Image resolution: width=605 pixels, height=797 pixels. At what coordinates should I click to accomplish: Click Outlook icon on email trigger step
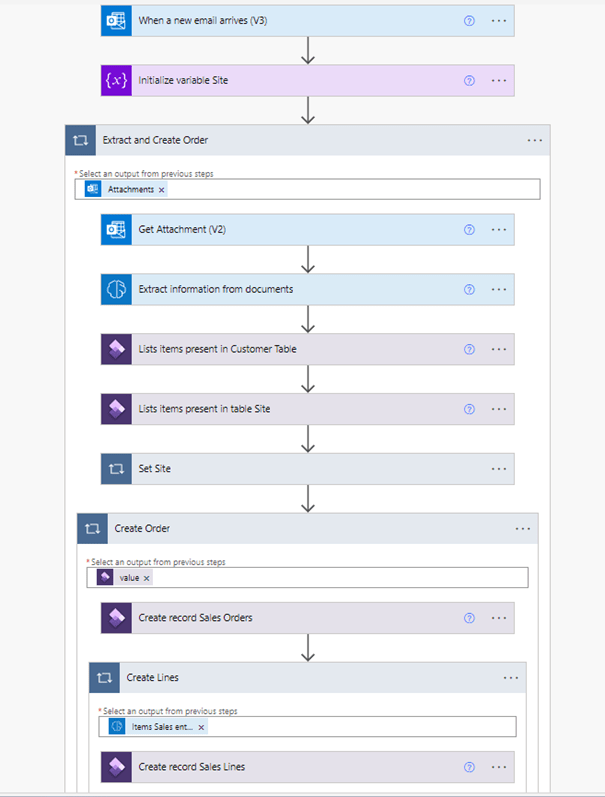click(x=117, y=21)
